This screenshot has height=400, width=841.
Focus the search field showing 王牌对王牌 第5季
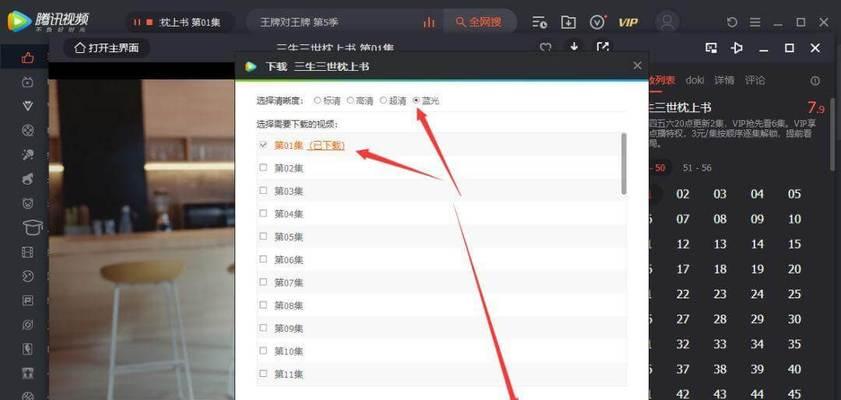[x=338, y=23]
